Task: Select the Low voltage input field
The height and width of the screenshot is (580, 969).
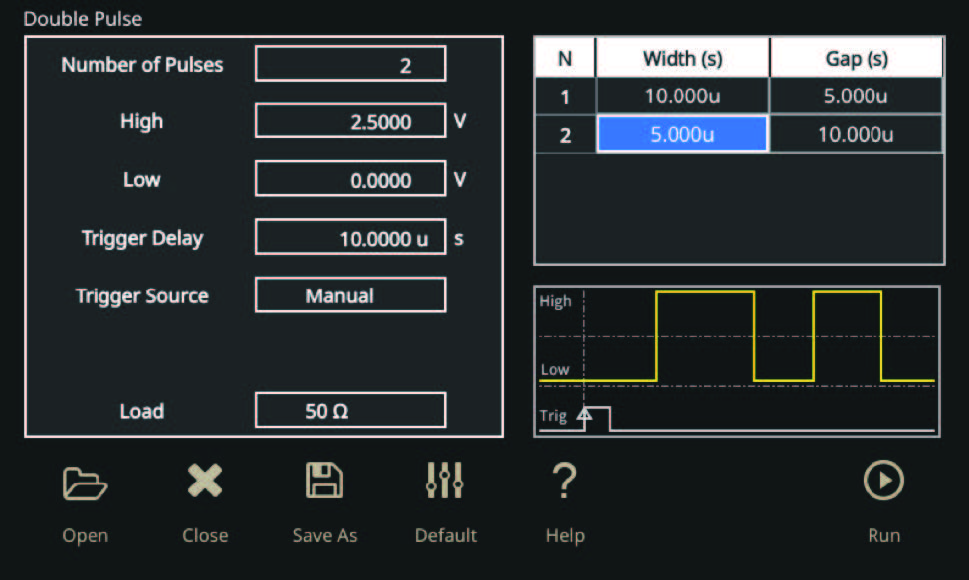Action: [350, 180]
